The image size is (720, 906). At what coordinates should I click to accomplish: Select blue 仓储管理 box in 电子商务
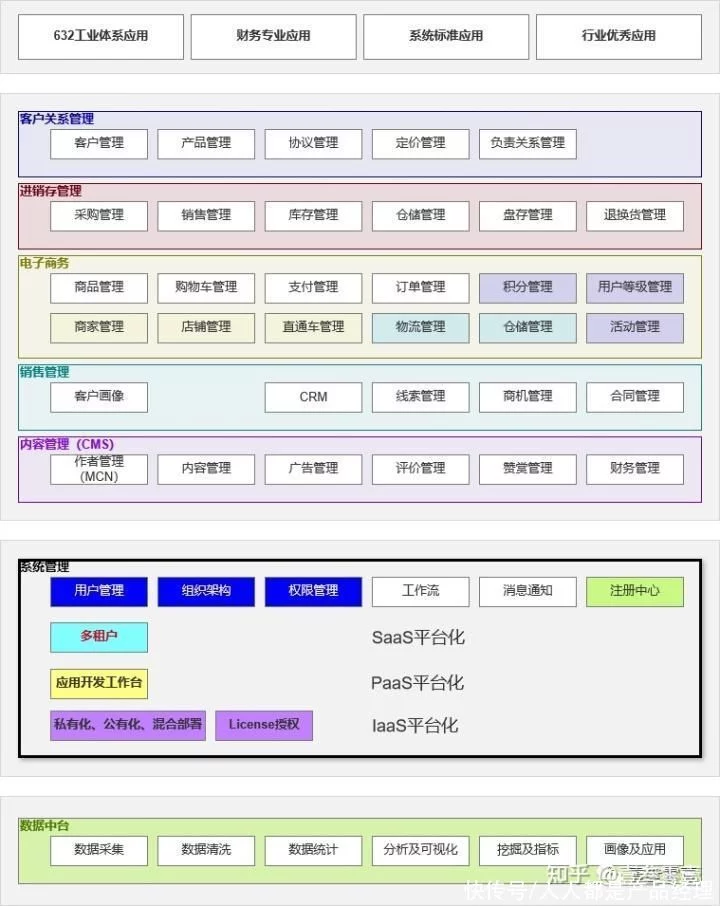point(528,328)
